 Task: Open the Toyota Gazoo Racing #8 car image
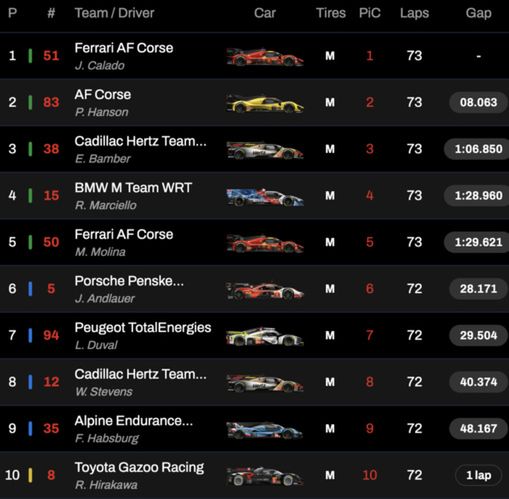pyautogui.click(x=265, y=476)
